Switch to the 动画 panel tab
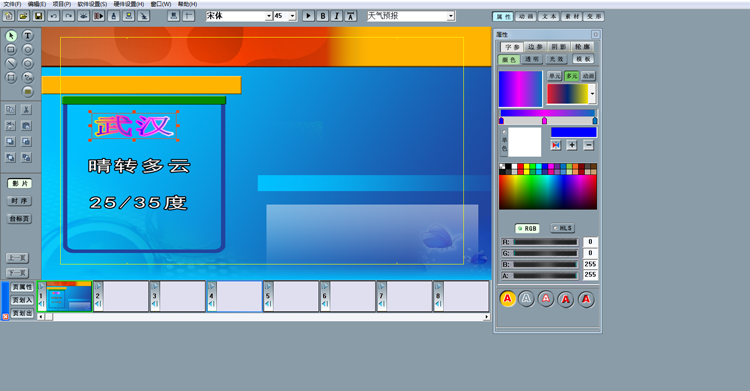Screen dimensions: 750x391 pos(526,16)
